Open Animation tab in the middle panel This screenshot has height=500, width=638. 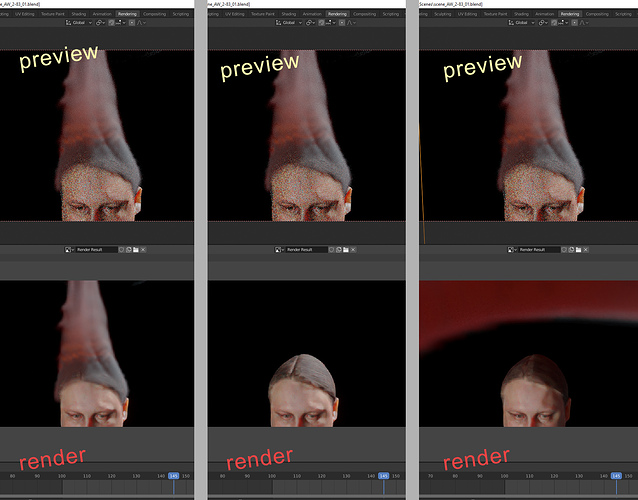coord(312,14)
